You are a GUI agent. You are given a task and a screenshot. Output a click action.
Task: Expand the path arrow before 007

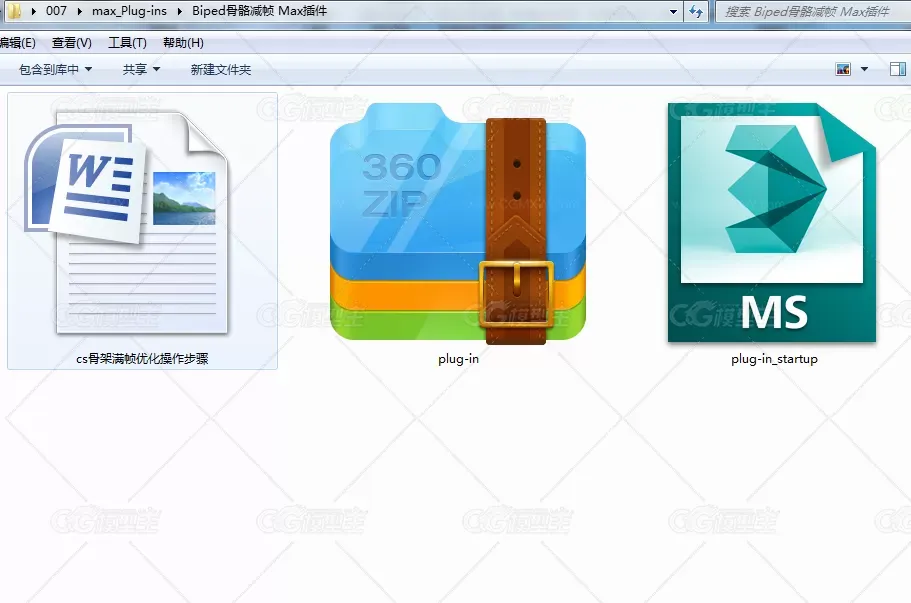point(34,11)
